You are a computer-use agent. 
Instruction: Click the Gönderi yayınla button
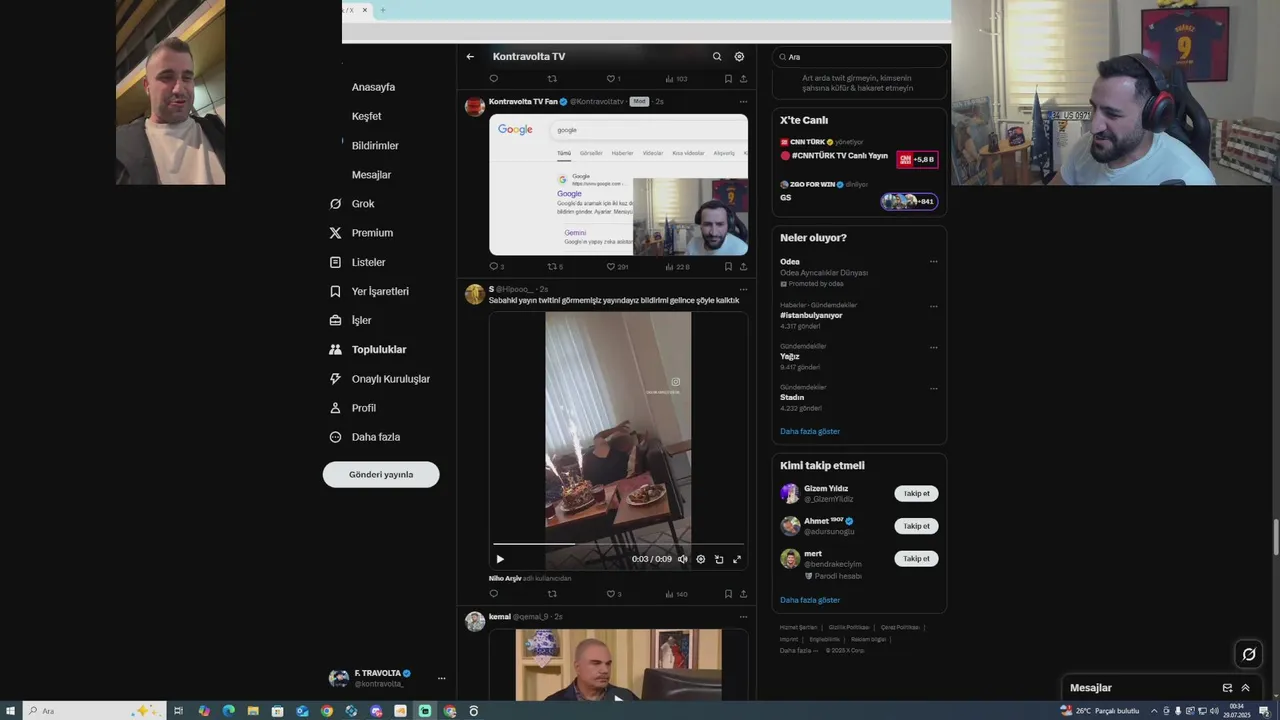pyautogui.click(x=381, y=474)
